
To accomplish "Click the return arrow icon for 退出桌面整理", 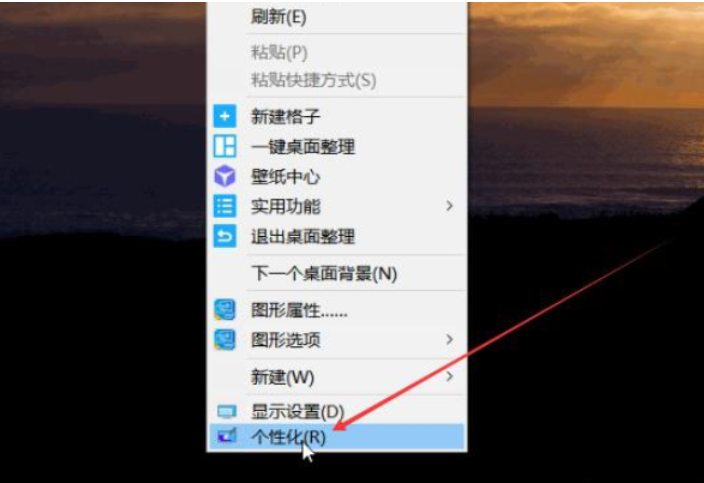I will (224, 236).
